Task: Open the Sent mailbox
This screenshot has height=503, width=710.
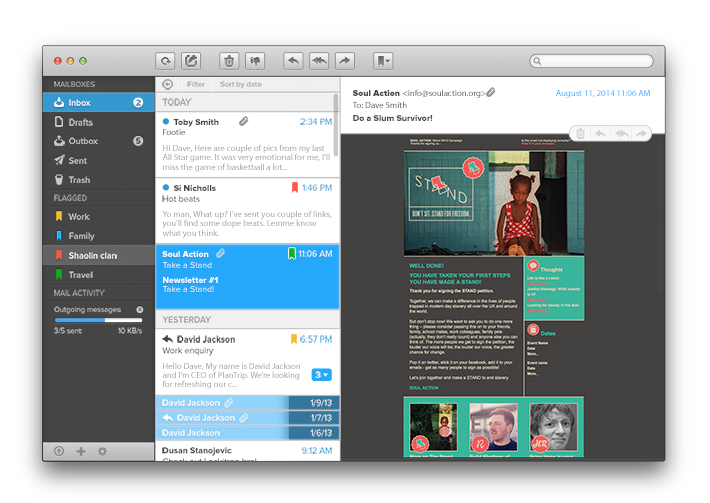Action: tap(99, 160)
